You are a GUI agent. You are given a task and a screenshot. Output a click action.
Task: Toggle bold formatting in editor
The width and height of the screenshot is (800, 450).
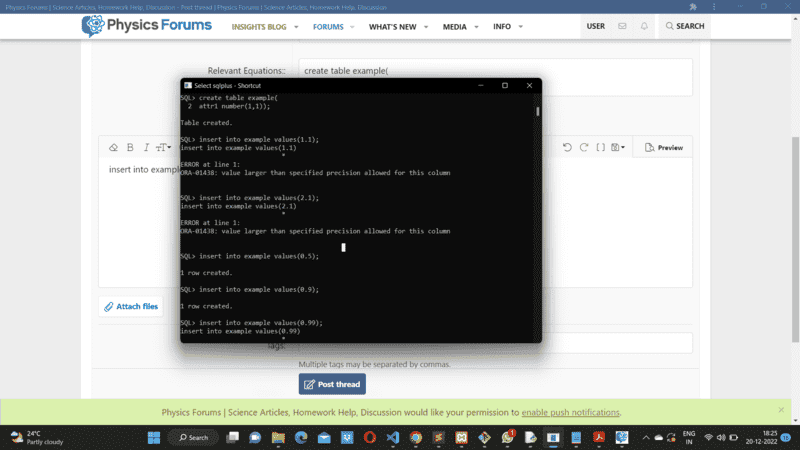130,147
